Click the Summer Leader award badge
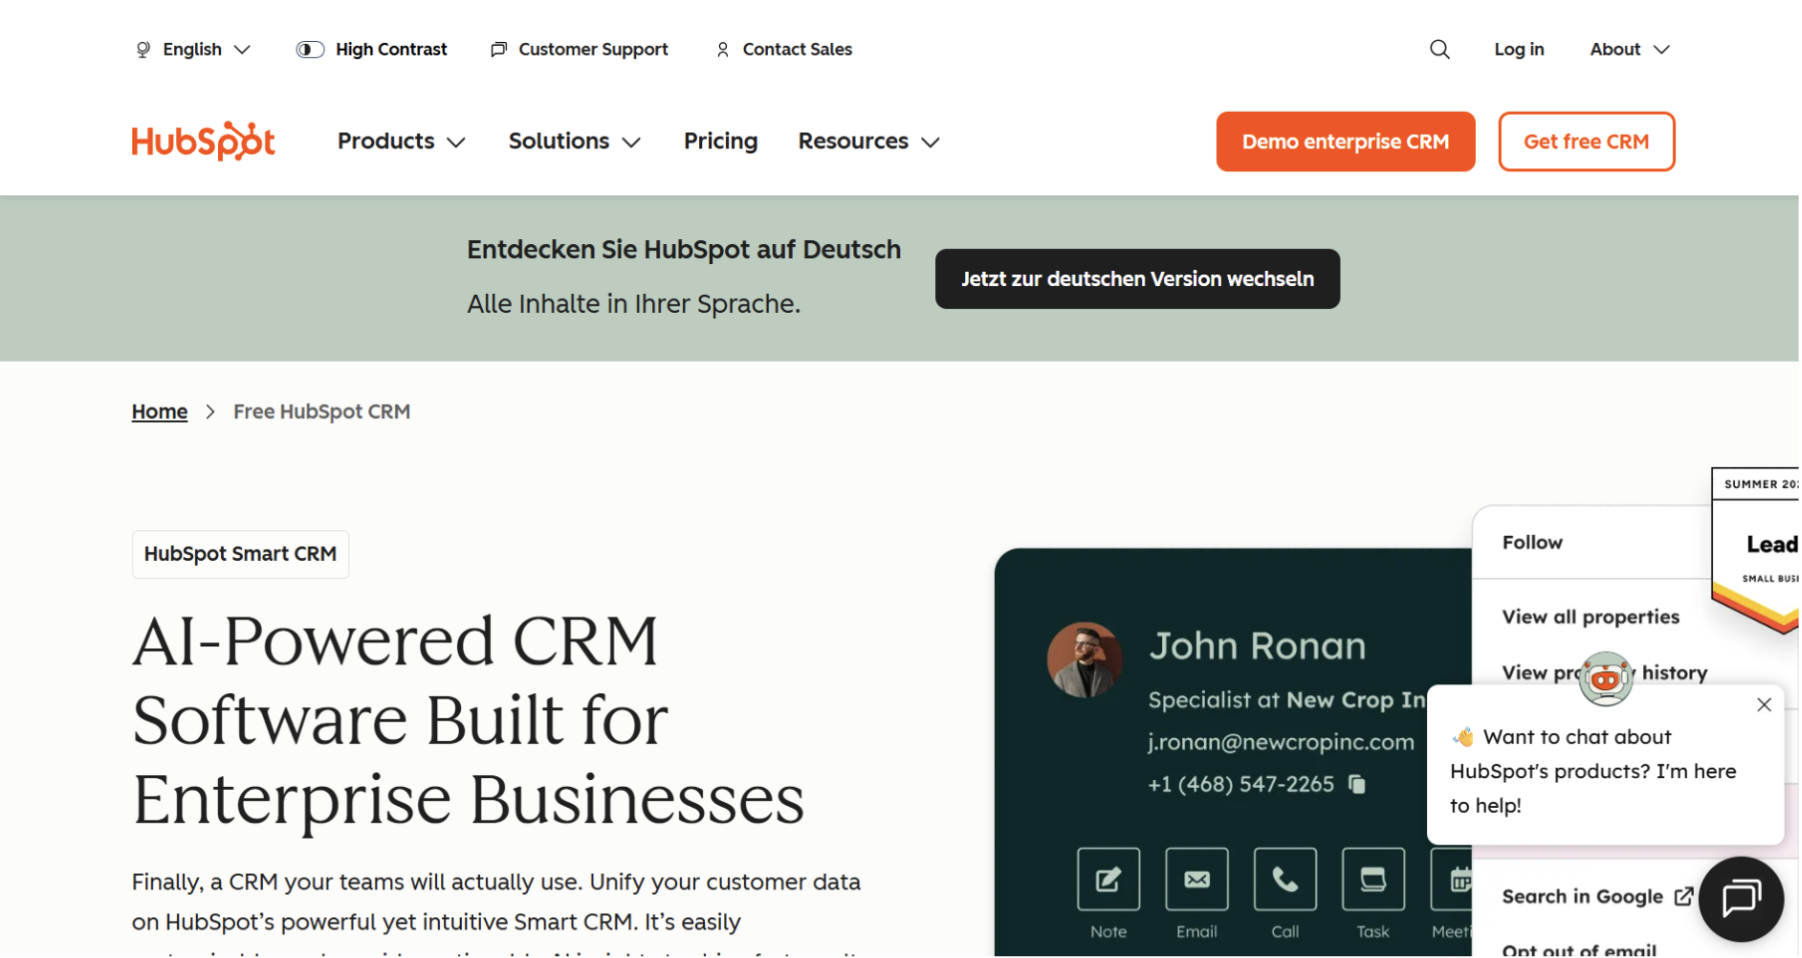 pos(1756,550)
